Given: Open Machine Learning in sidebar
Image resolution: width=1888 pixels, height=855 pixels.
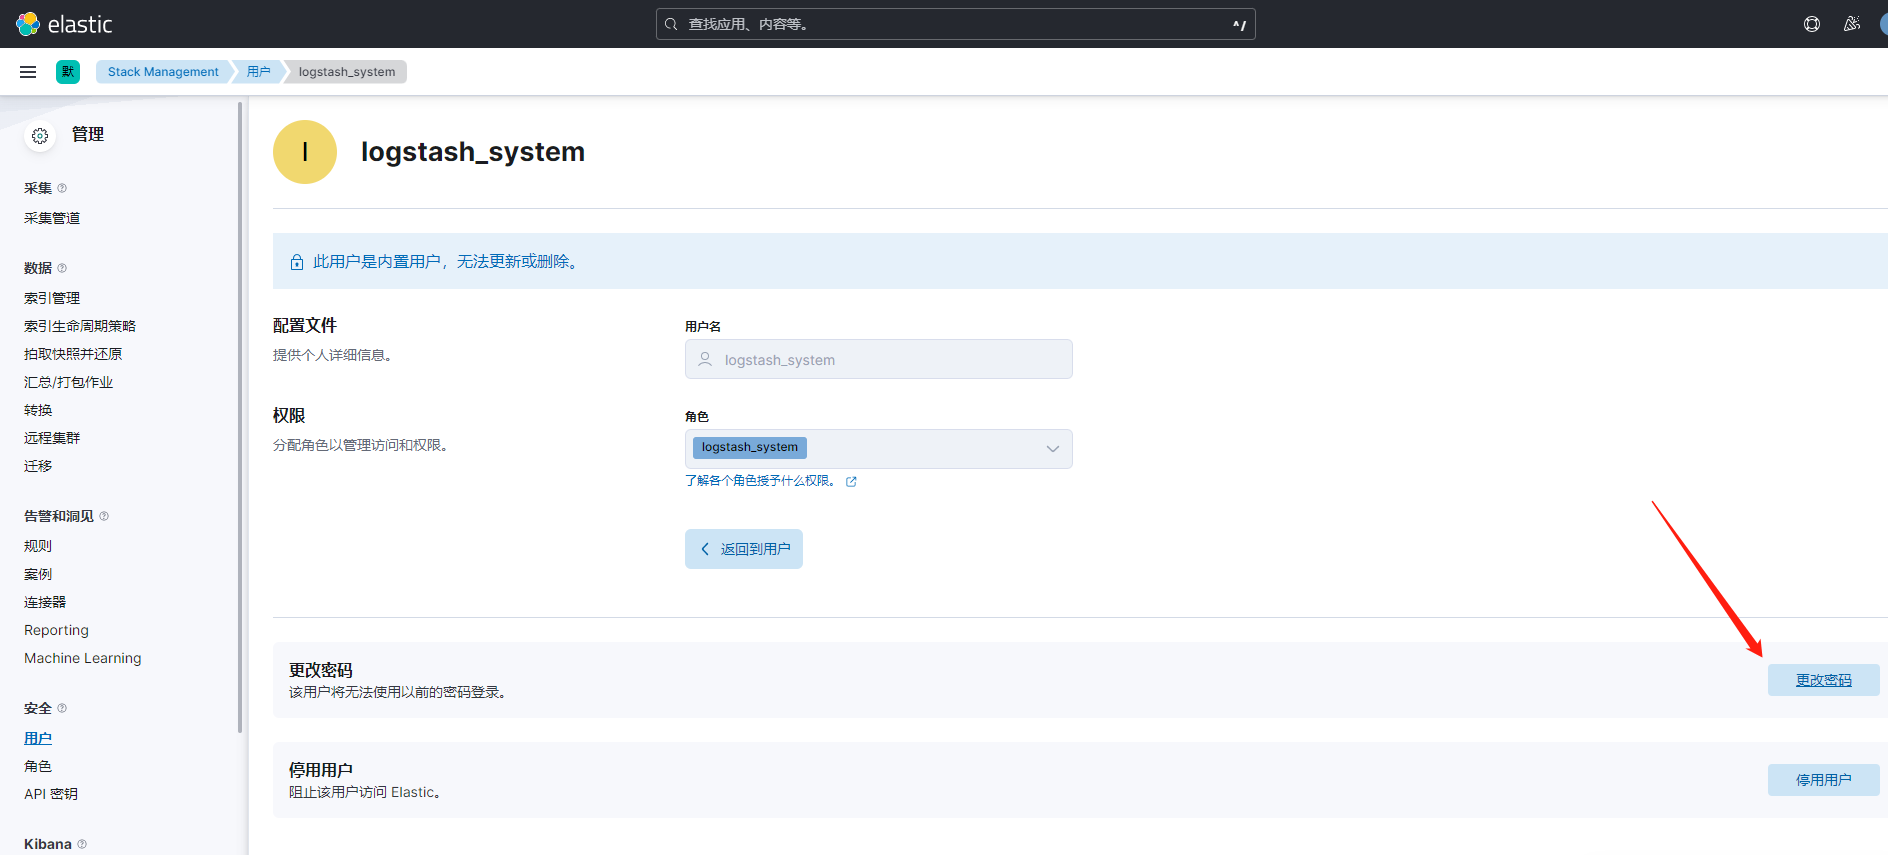Looking at the screenshot, I should (83, 658).
